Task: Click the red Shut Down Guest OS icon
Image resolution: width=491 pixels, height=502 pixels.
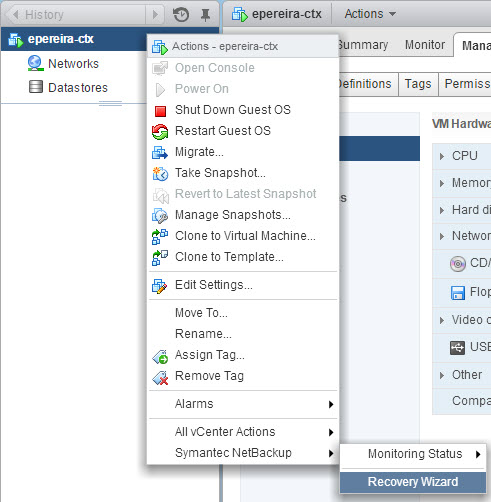Action: (x=160, y=111)
